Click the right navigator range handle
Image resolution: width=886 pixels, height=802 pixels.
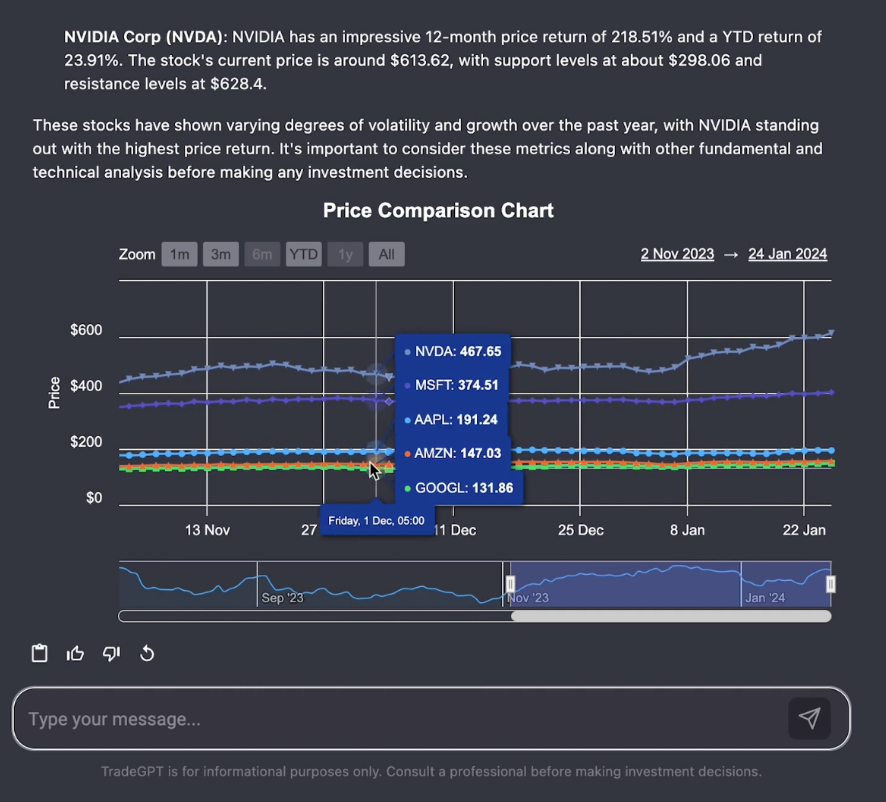pos(830,584)
